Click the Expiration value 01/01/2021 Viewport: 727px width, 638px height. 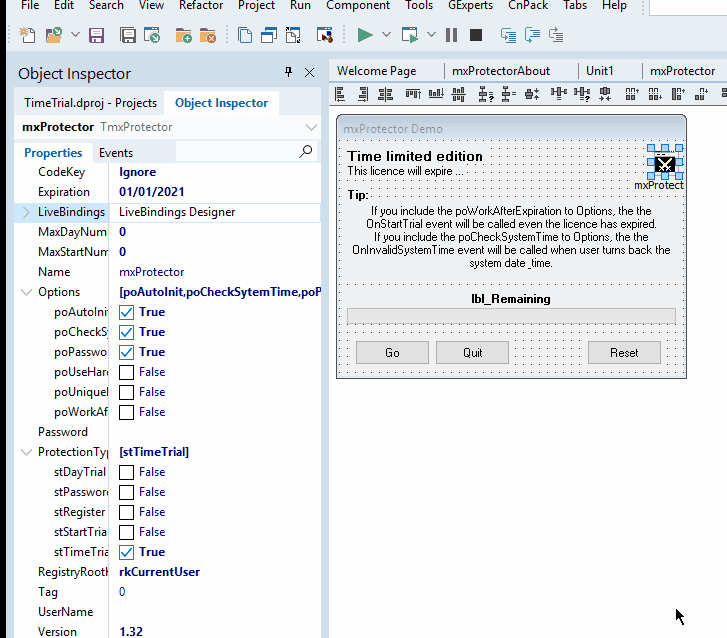[x=152, y=192]
